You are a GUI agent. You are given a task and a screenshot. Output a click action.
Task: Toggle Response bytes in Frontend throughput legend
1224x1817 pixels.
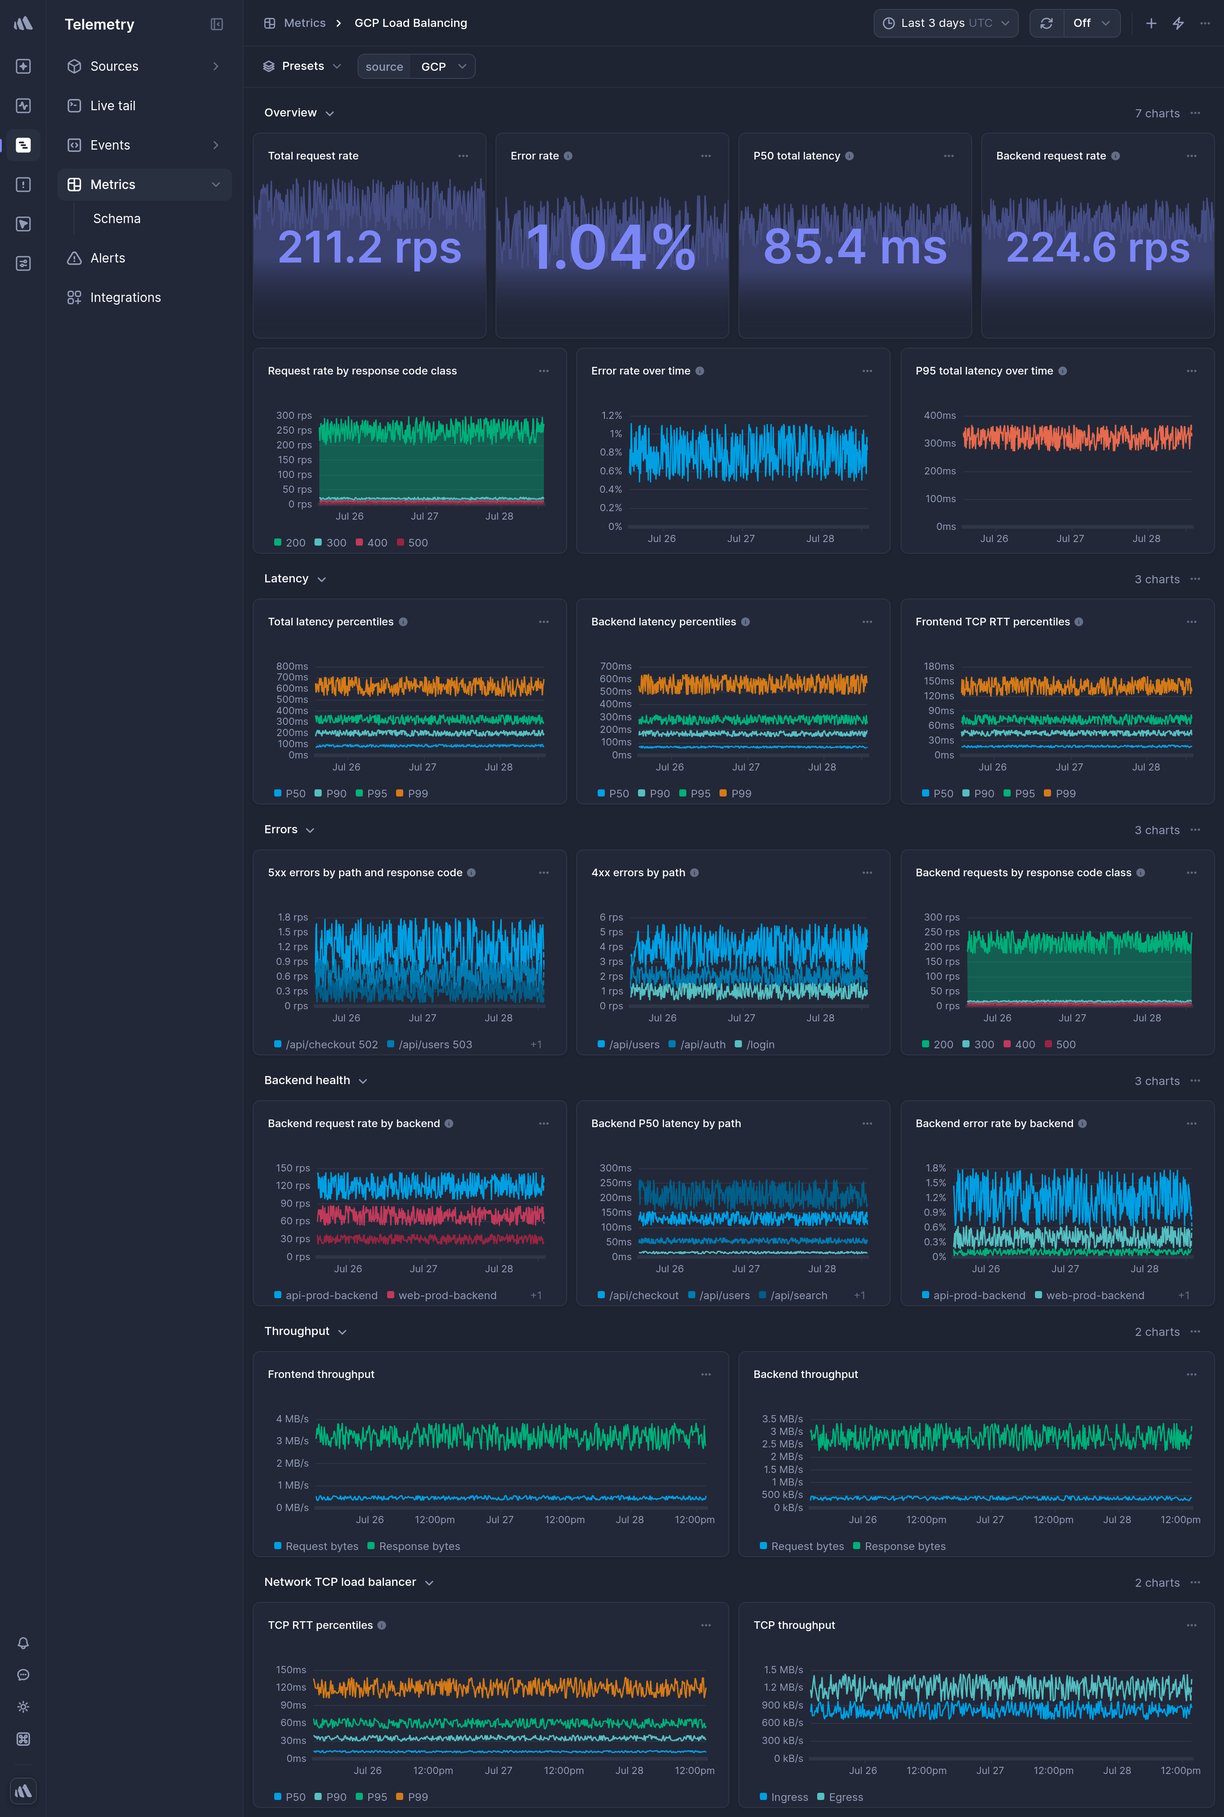click(414, 1546)
